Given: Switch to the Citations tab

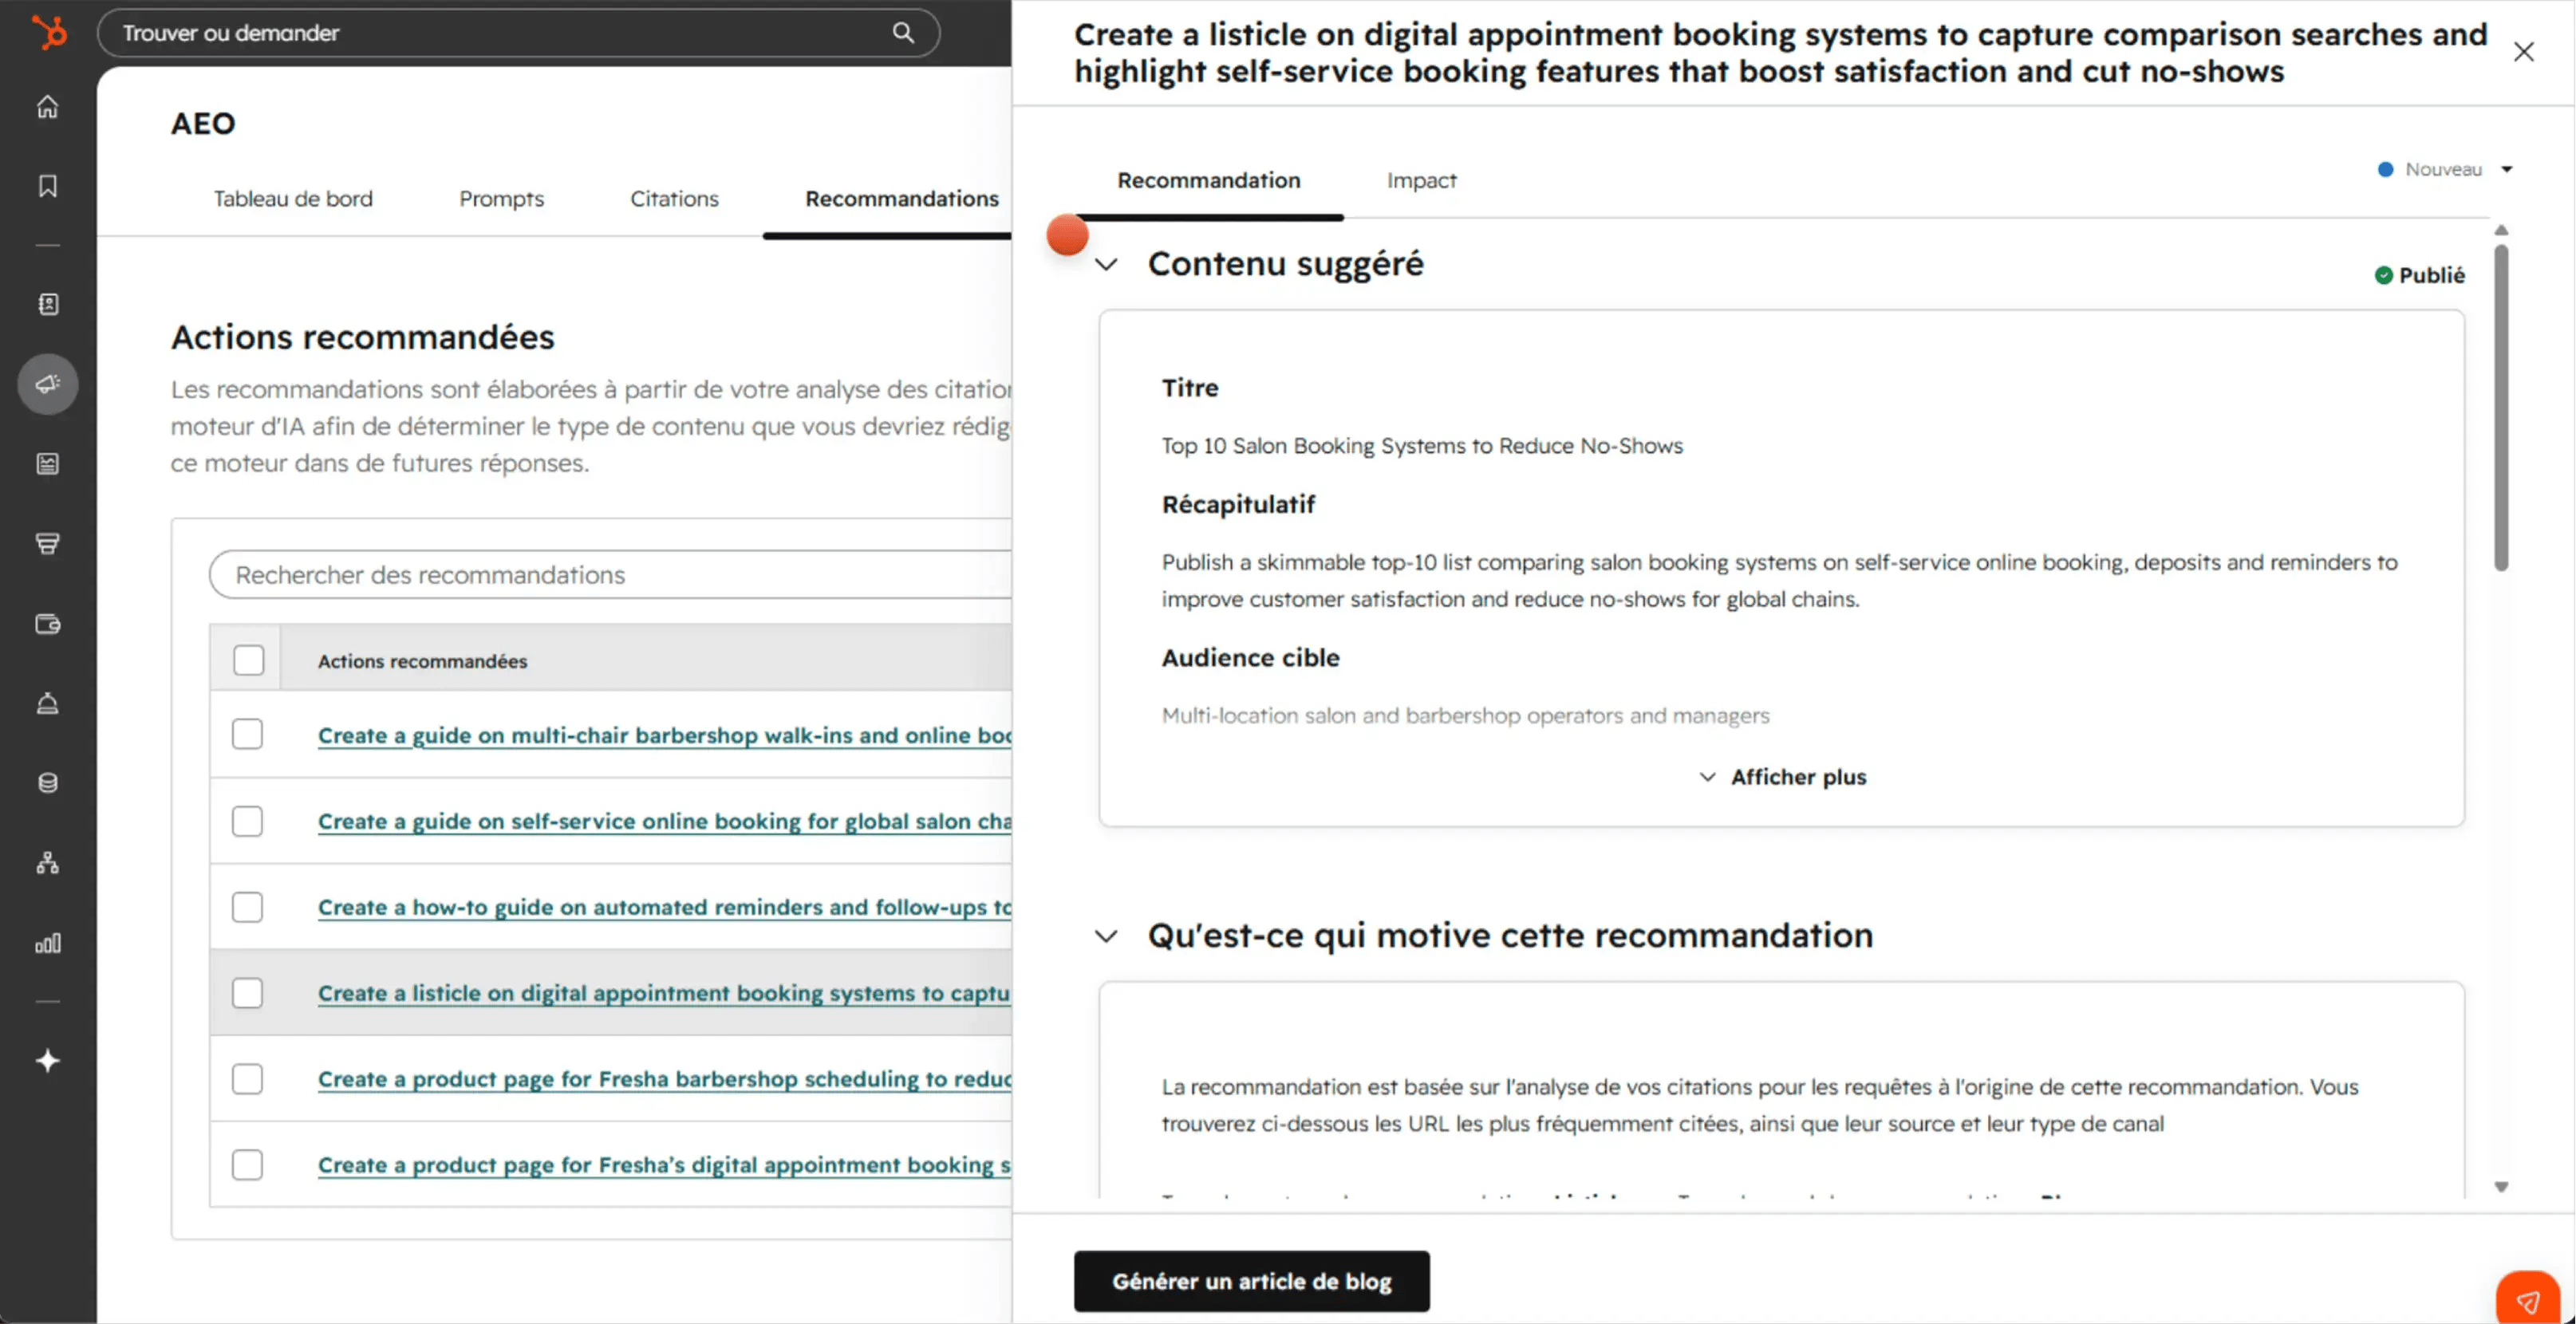Looking at the screenshot, I should pos(674,198).
